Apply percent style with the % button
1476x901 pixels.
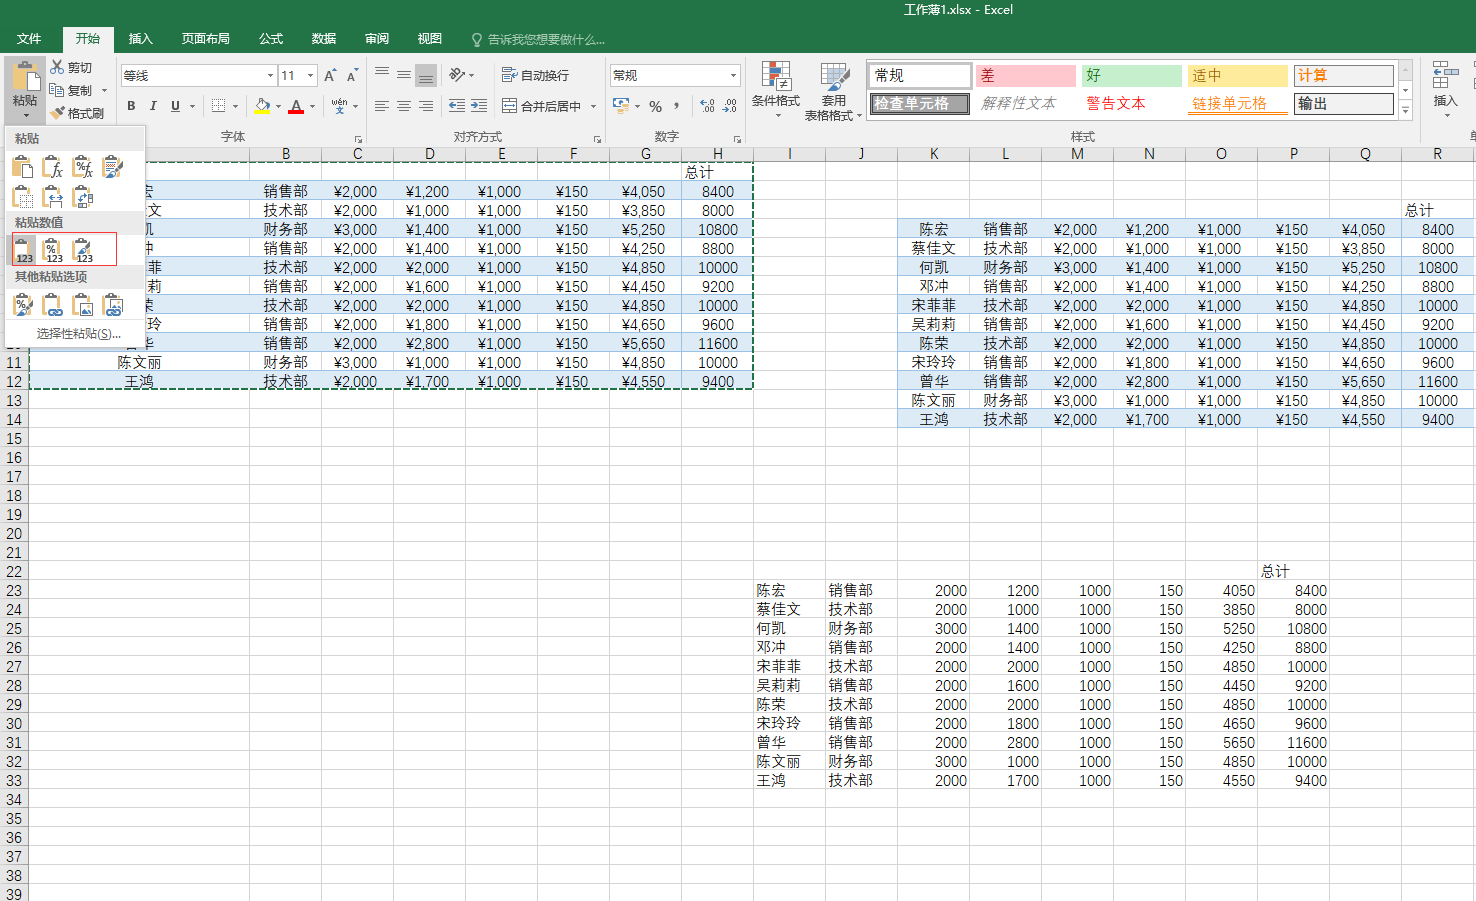(x=655, y=106)
